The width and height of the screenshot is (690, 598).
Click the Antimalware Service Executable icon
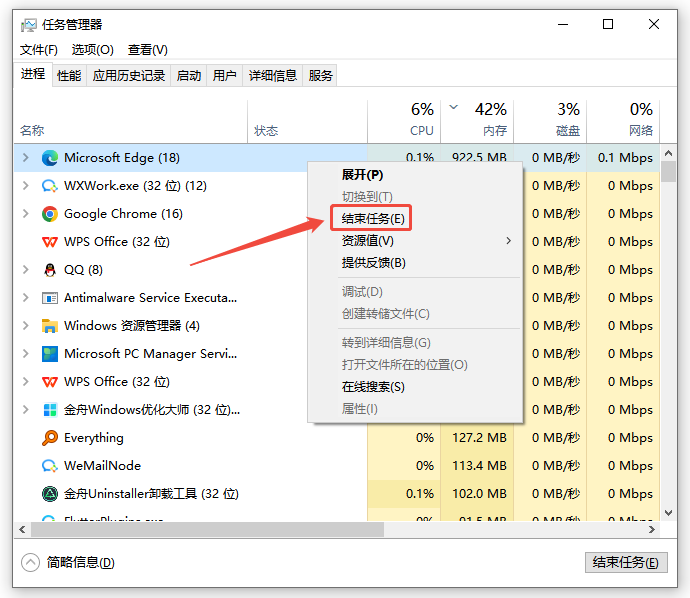50,298
